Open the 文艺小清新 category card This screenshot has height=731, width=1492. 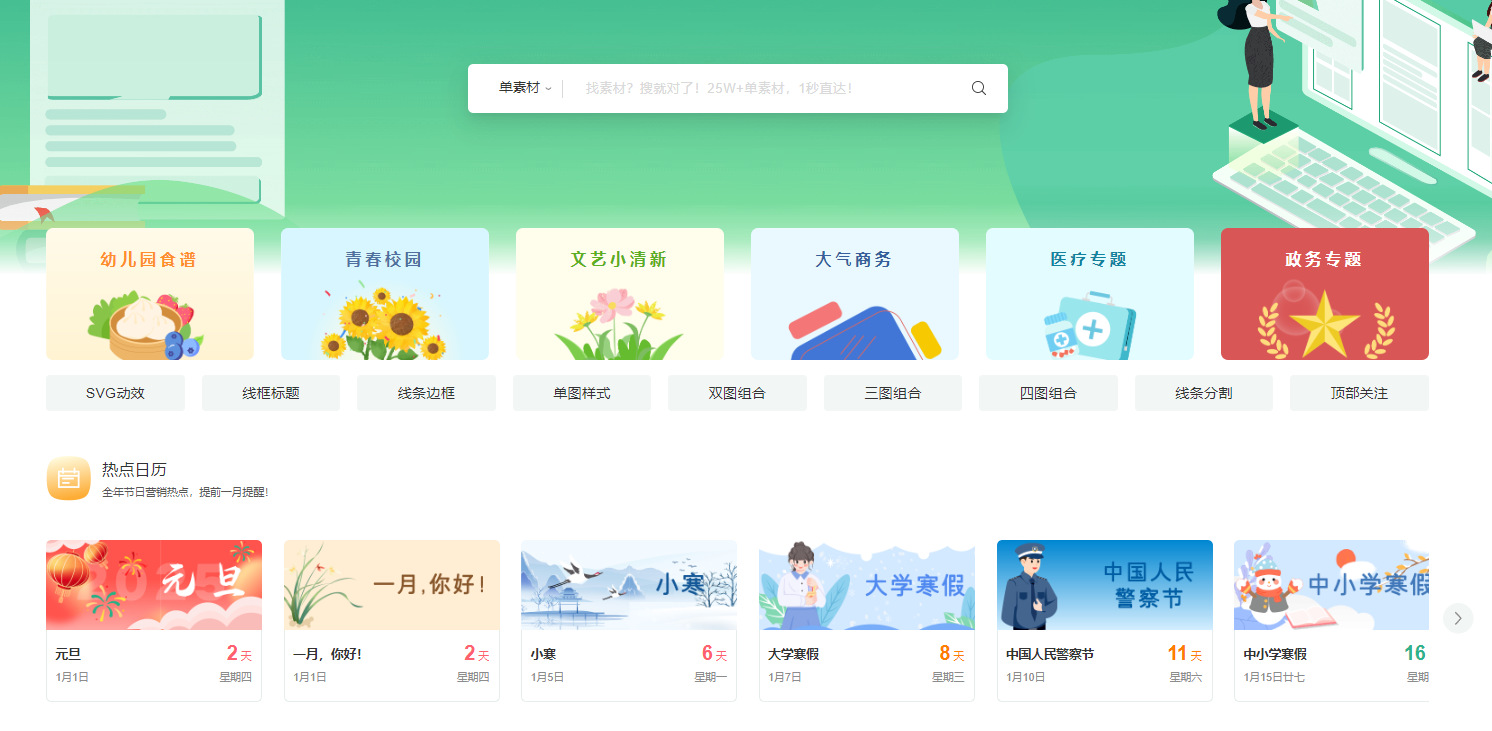click(620, 294)
